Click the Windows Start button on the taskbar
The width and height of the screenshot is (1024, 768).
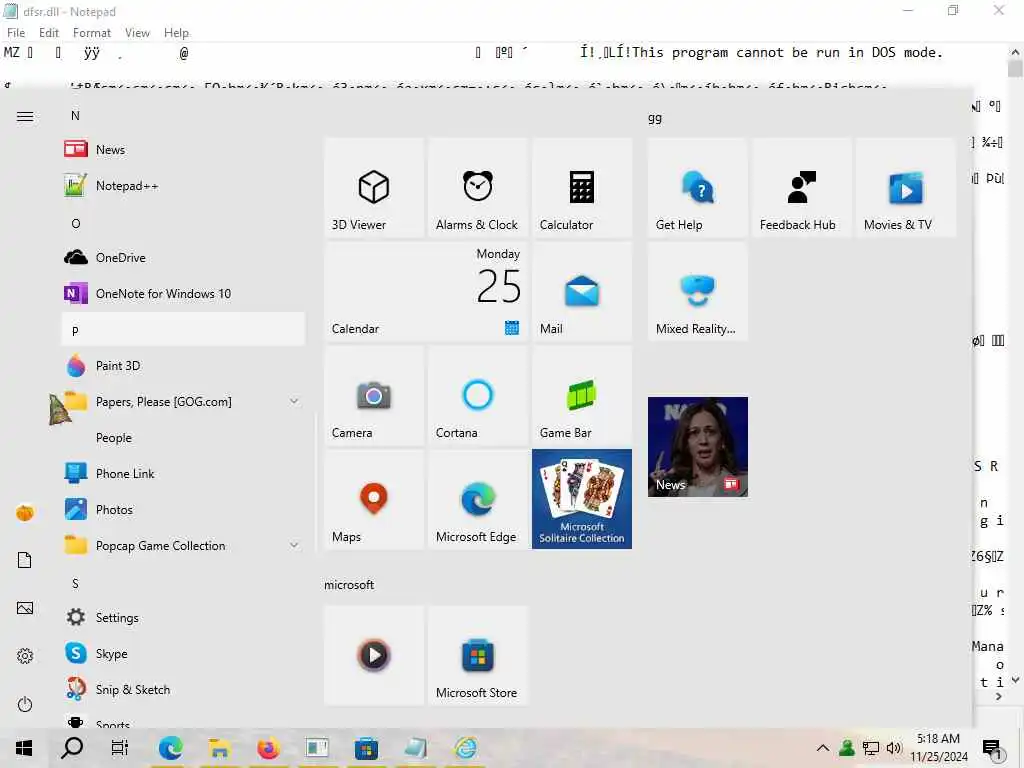click(24, 748)
